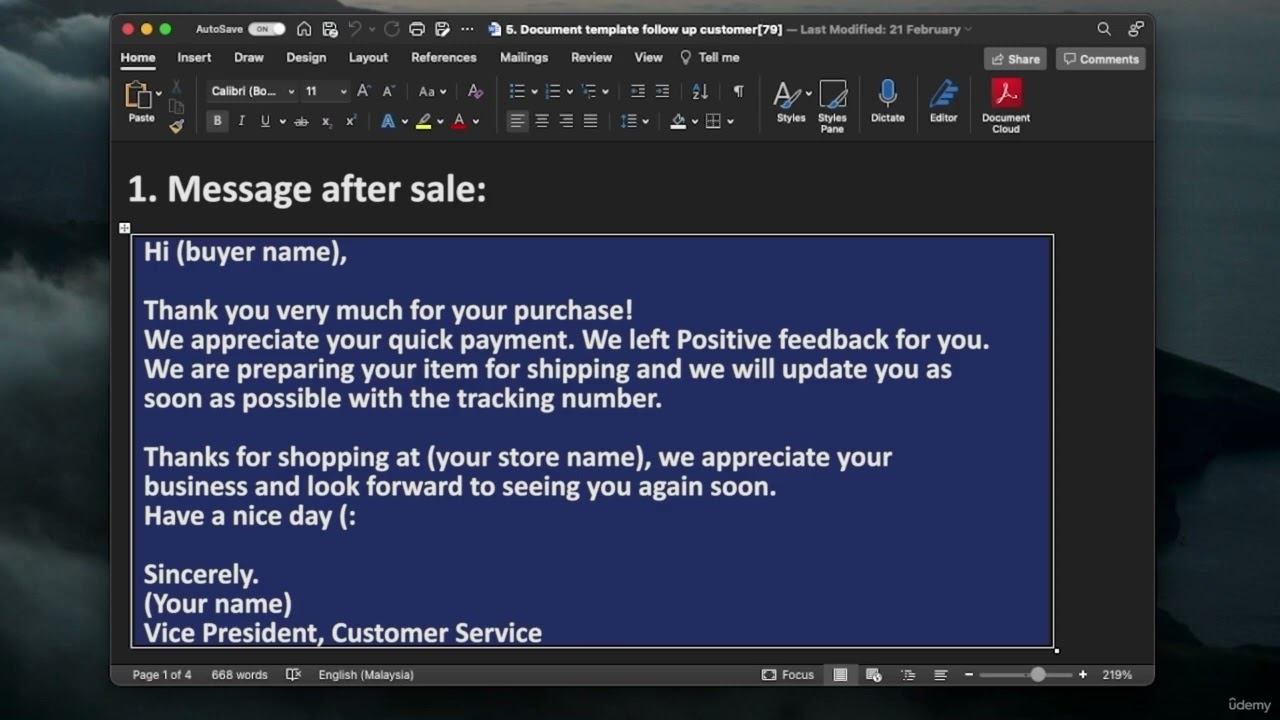Click the Comments button
The width and height of the screenshot is (1280, 720).
[x=1101, y=59]
